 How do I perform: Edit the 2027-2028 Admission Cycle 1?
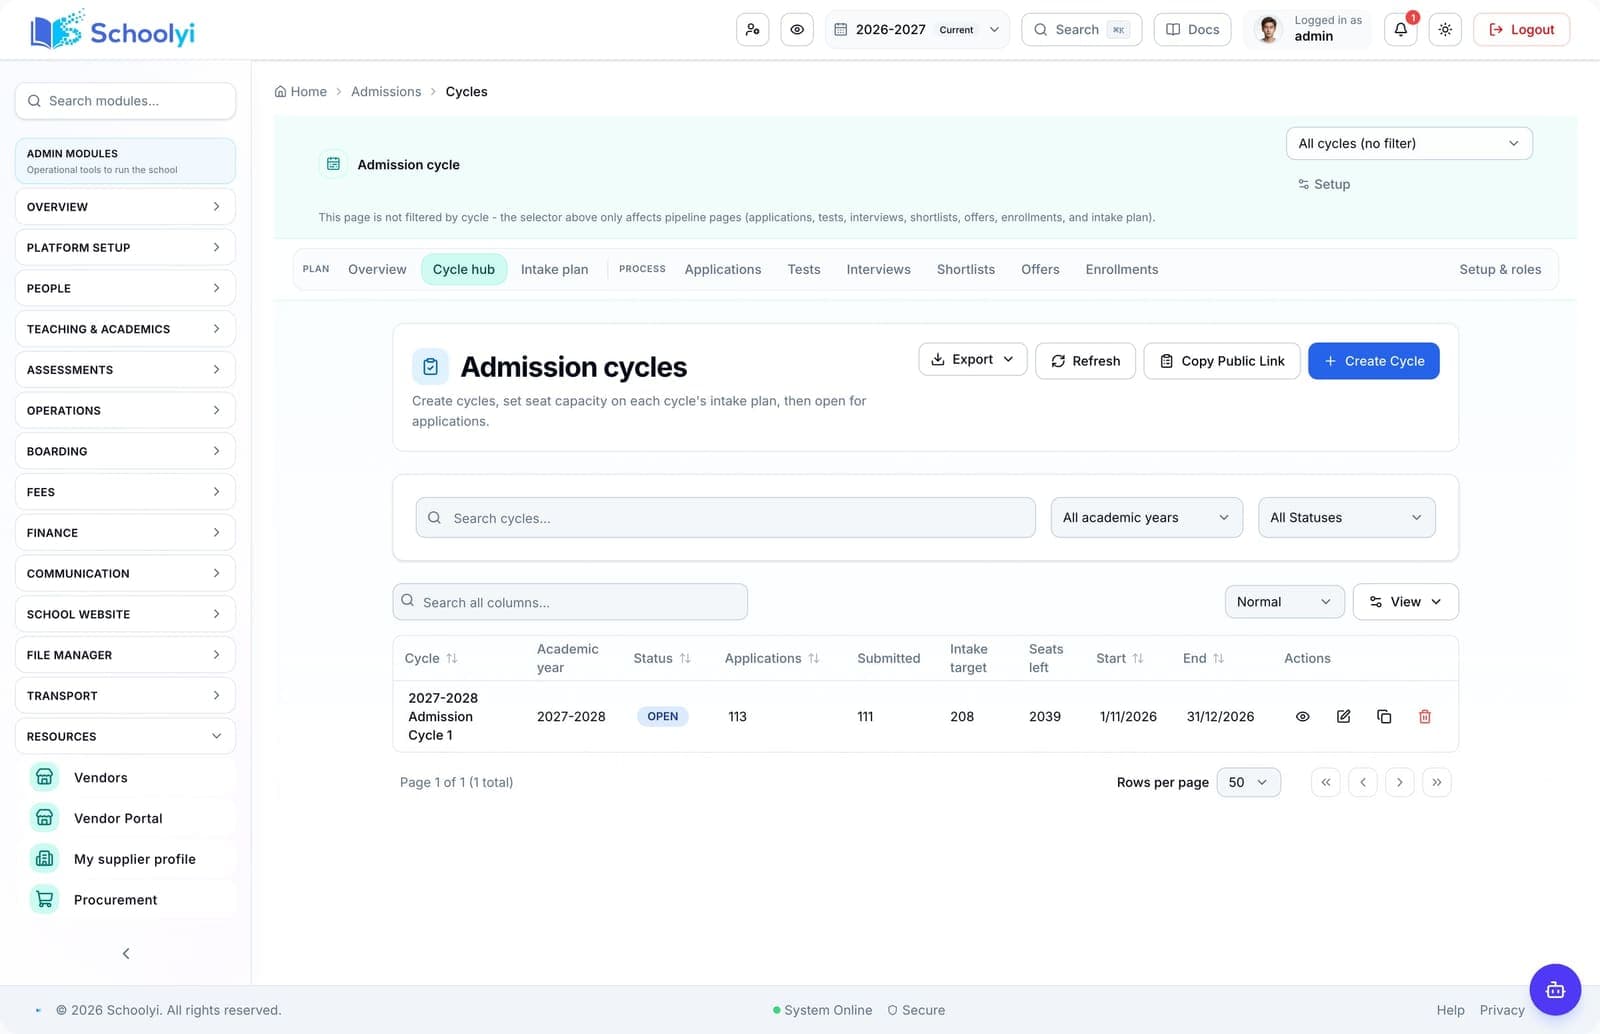[1343, 717]
